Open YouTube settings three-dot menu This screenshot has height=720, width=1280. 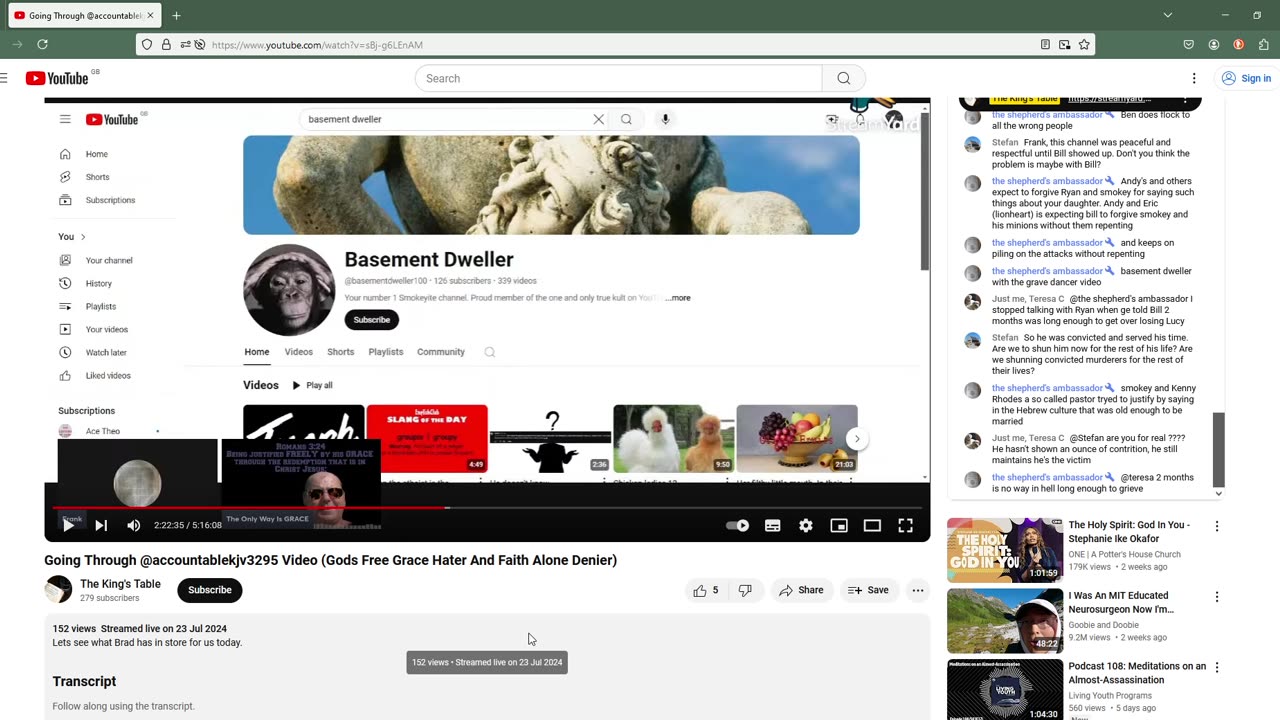click(1194, 78)
